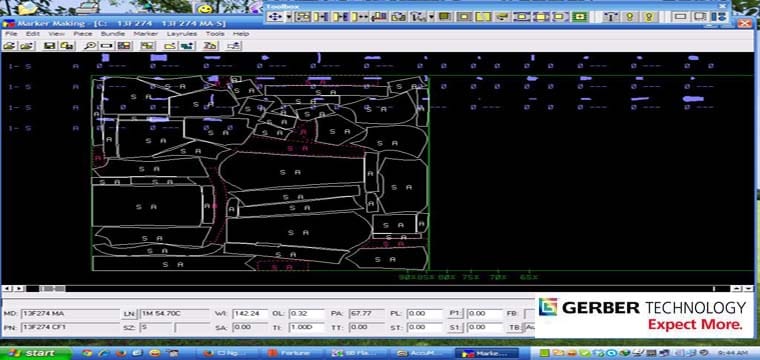Click the P1 button in info bar
This screenshot has height=360, width=760.
(x=455, y=313)
